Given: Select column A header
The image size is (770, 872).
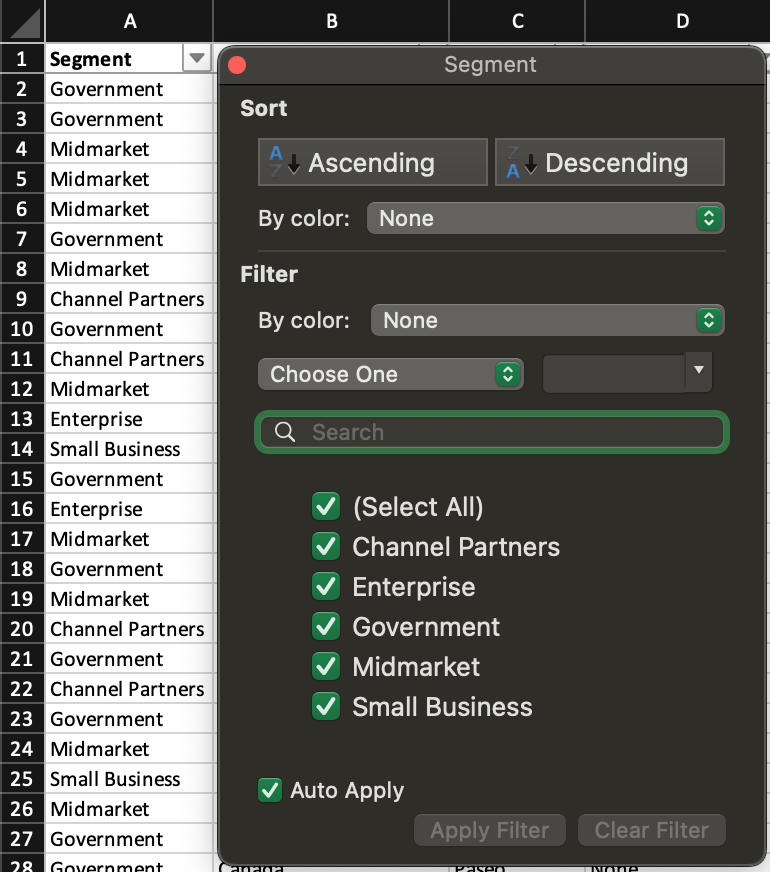Looking at the screenshot, I should [x=129, y=21].
